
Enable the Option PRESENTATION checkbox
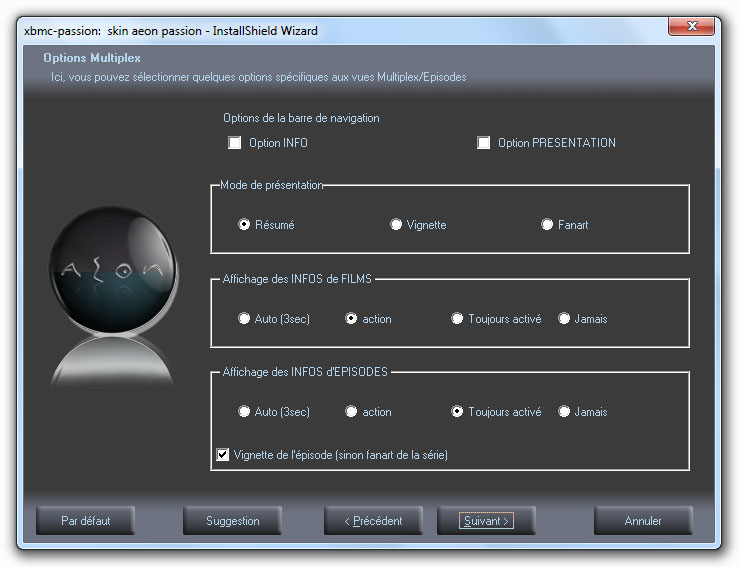(x=484, y=143)
